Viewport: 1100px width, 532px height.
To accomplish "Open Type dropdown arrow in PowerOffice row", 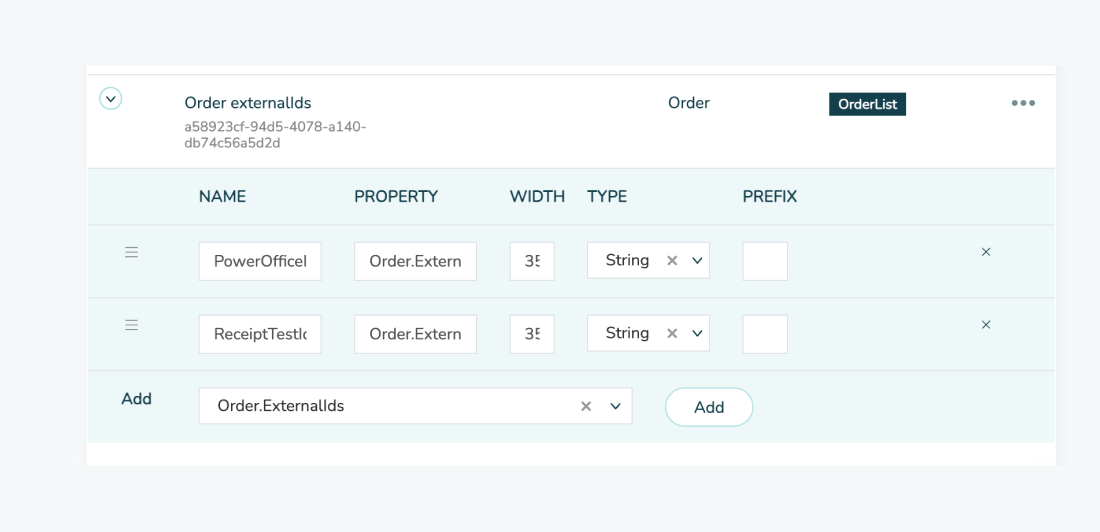I will [x=697, y=260].
